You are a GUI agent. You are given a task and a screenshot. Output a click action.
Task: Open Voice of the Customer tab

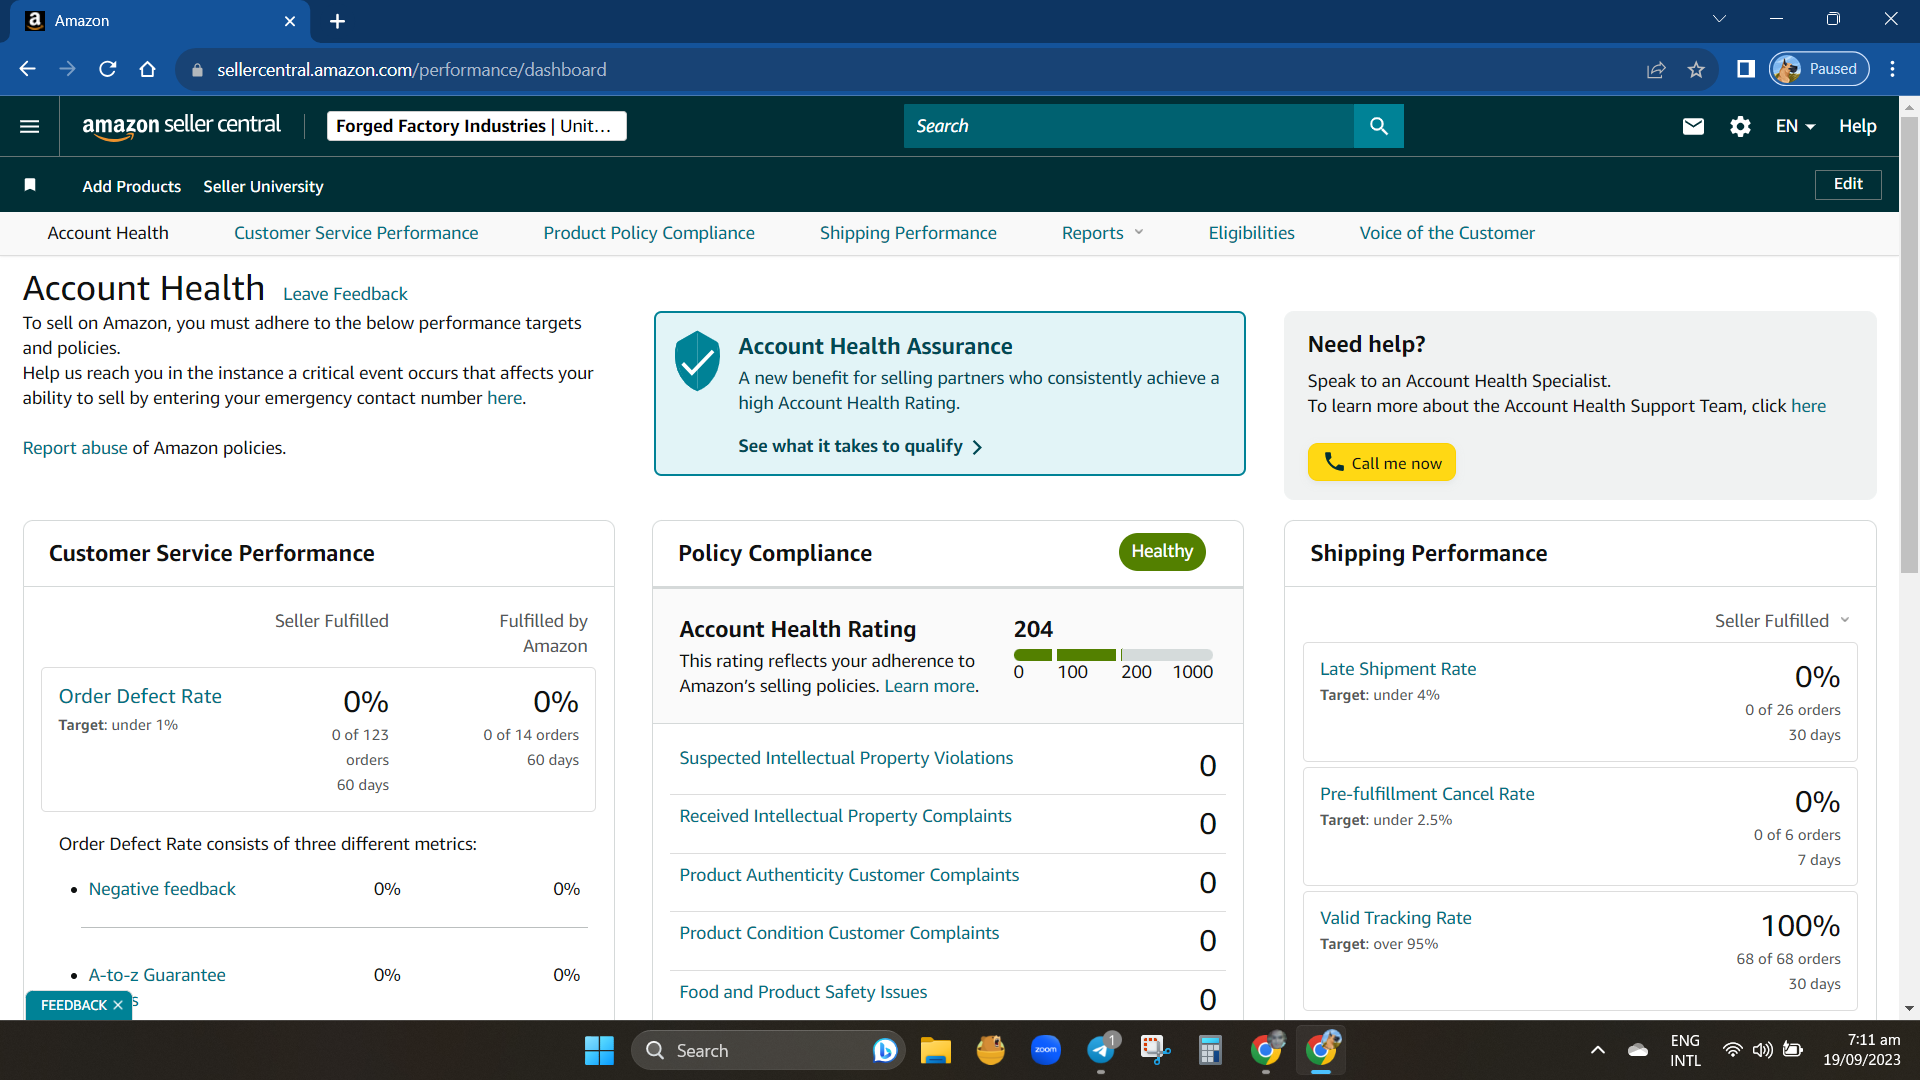click(1447, 233)
